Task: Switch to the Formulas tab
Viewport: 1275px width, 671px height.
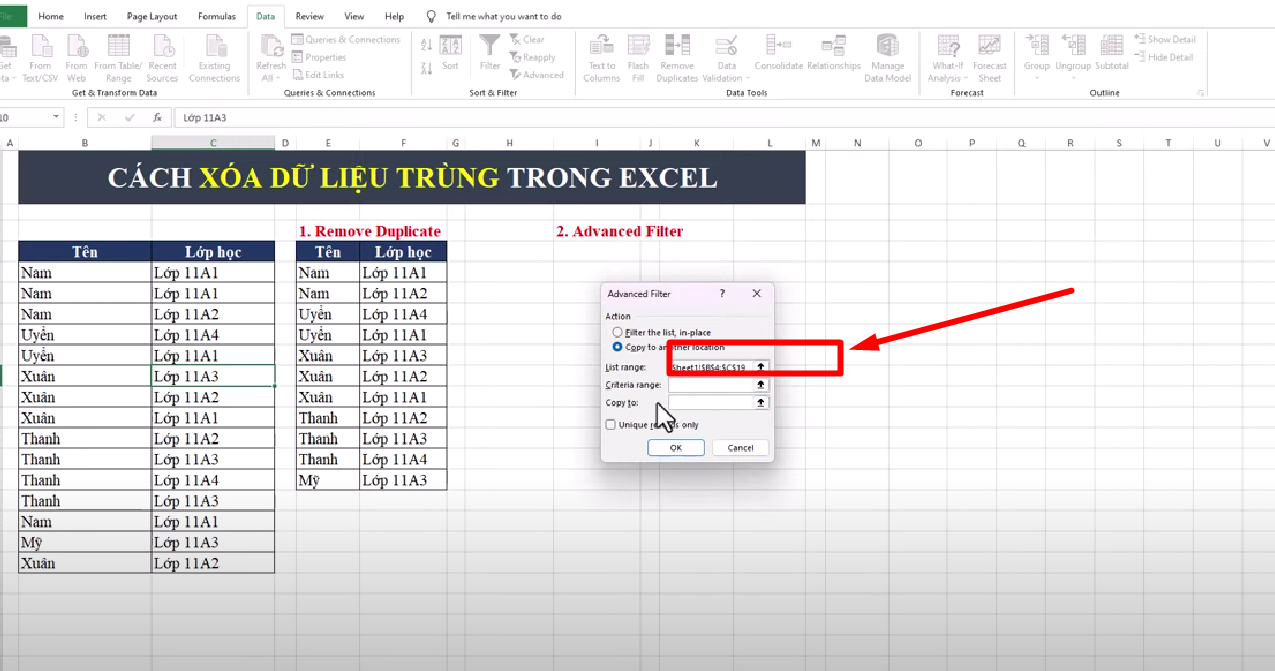Action: click(x=217, y=16)
